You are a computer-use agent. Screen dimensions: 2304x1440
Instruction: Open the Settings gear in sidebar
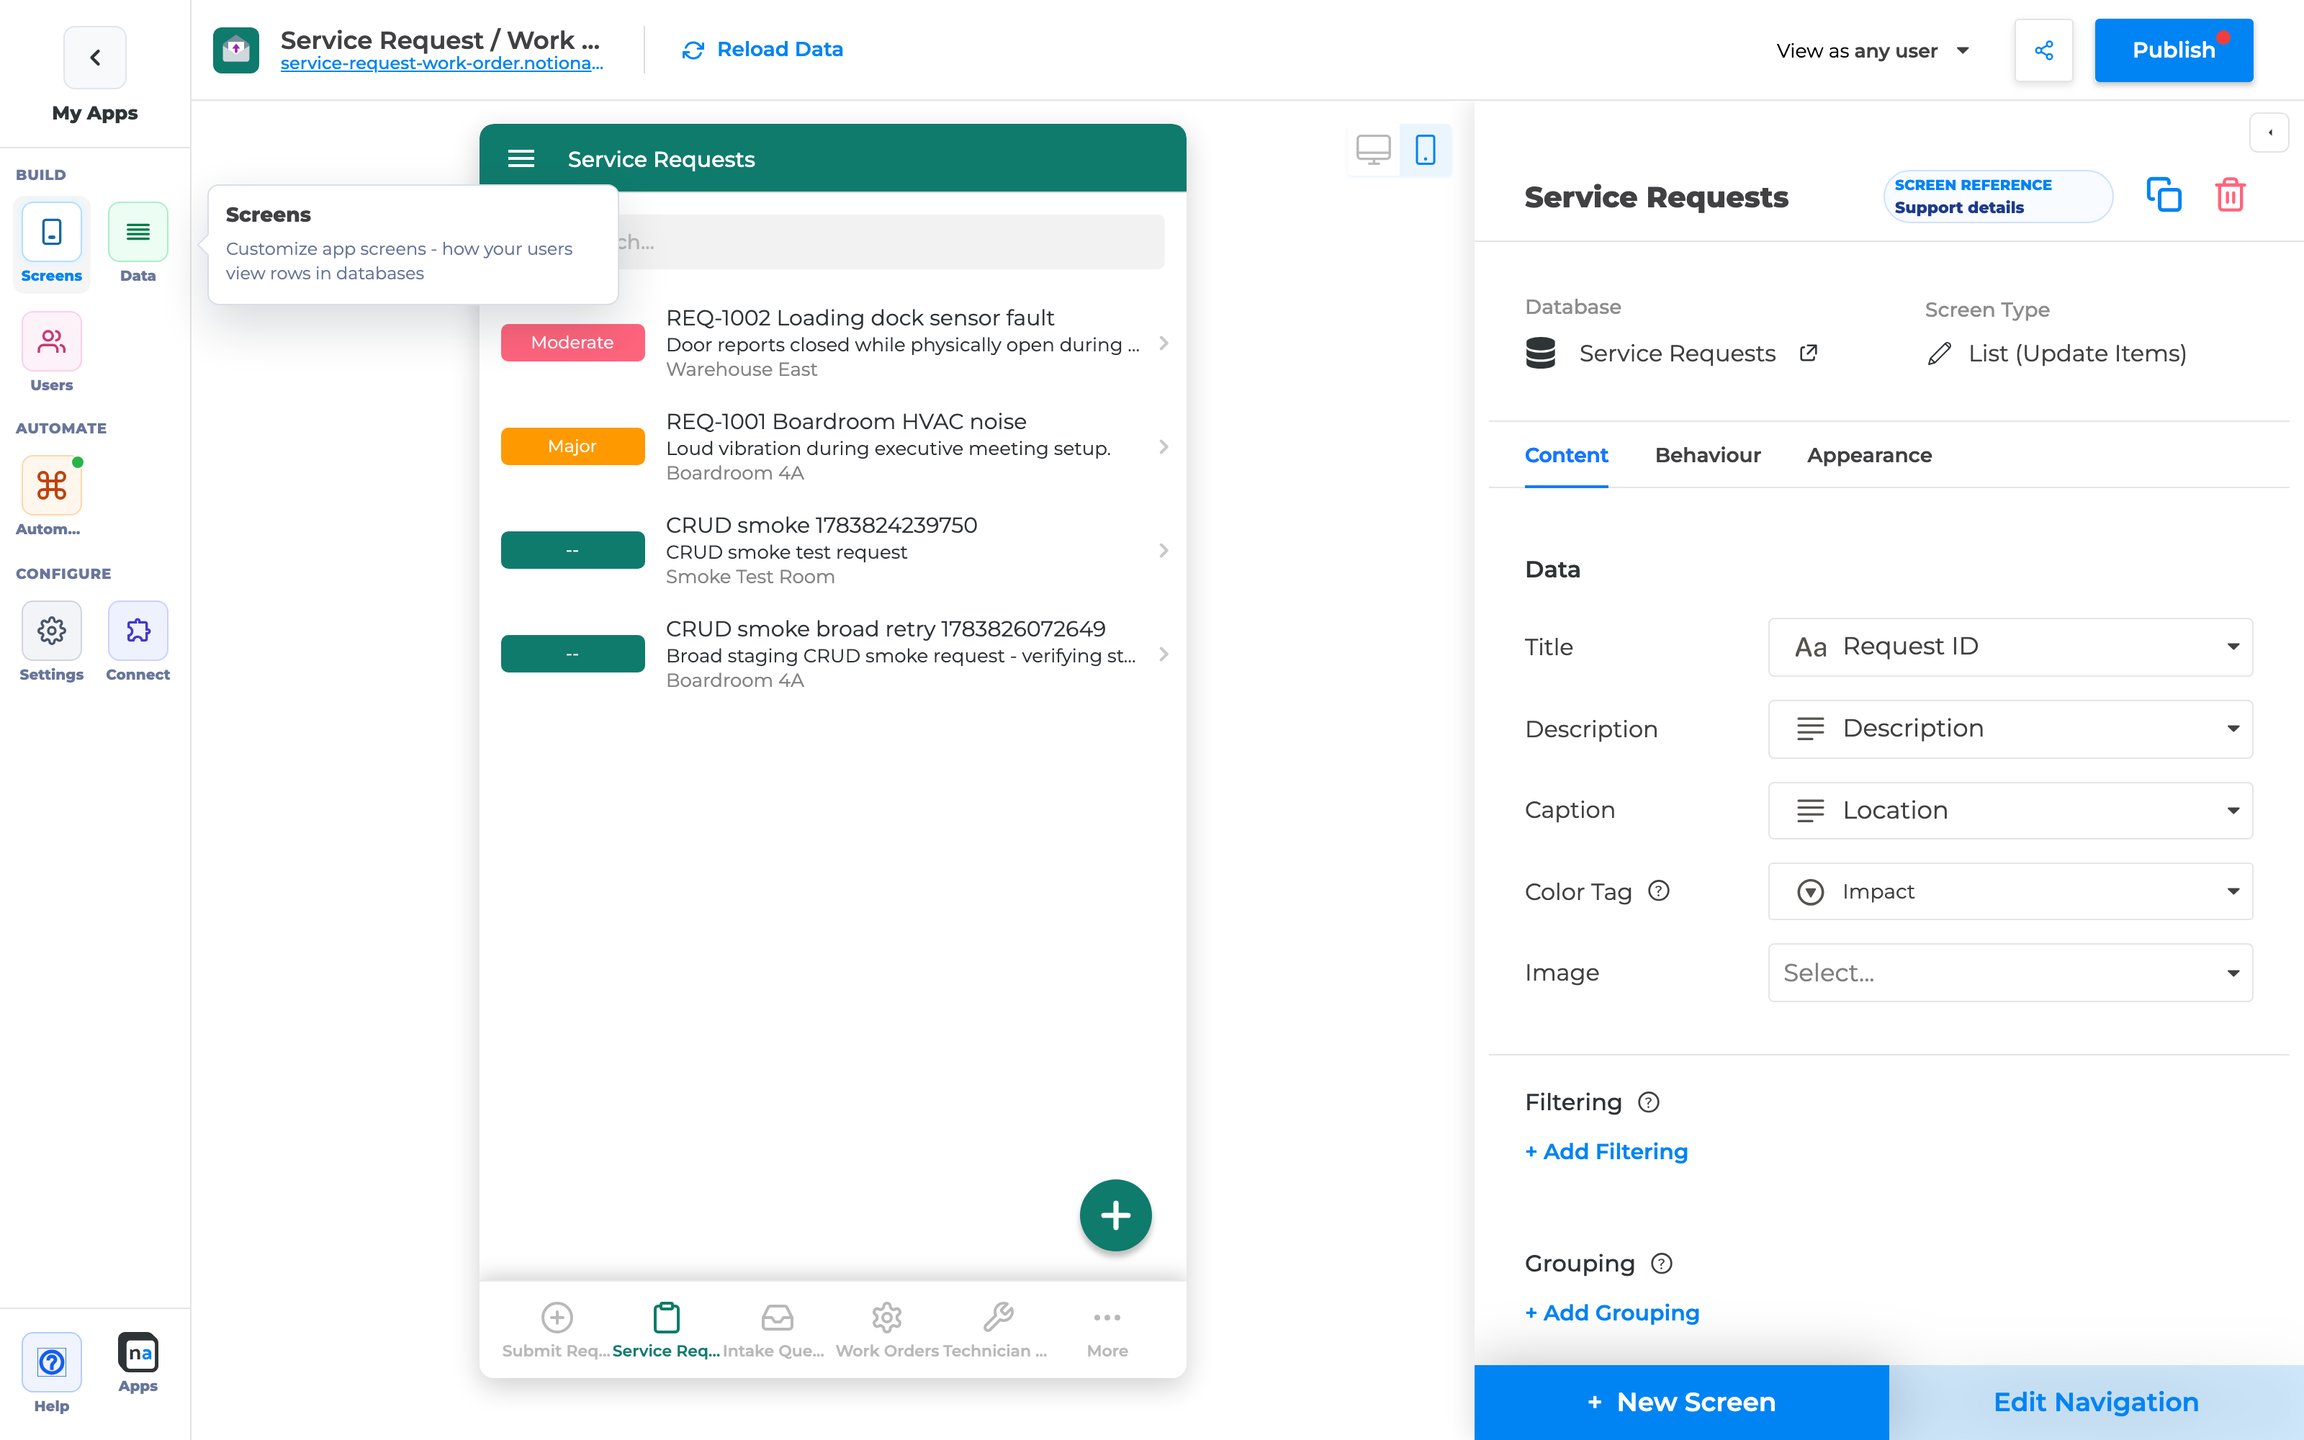tap(51, 630)
